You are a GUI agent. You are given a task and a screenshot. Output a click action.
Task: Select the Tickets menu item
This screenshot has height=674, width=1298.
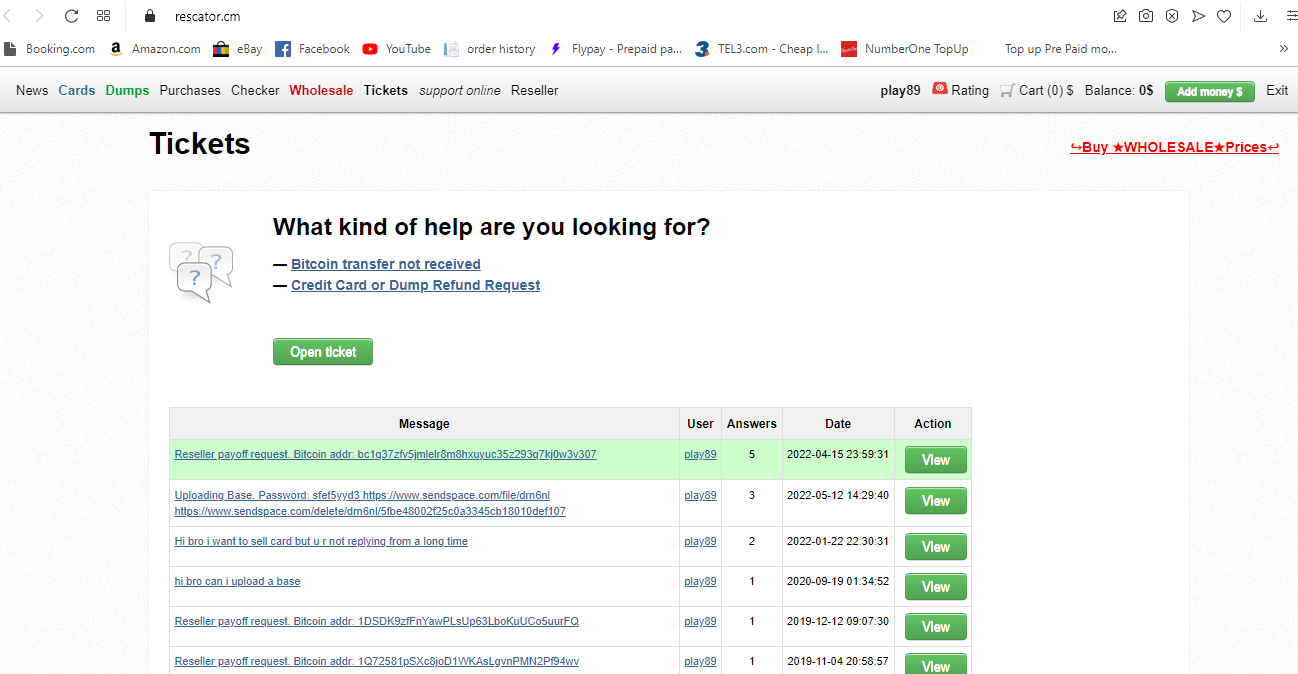click(386, 90)
